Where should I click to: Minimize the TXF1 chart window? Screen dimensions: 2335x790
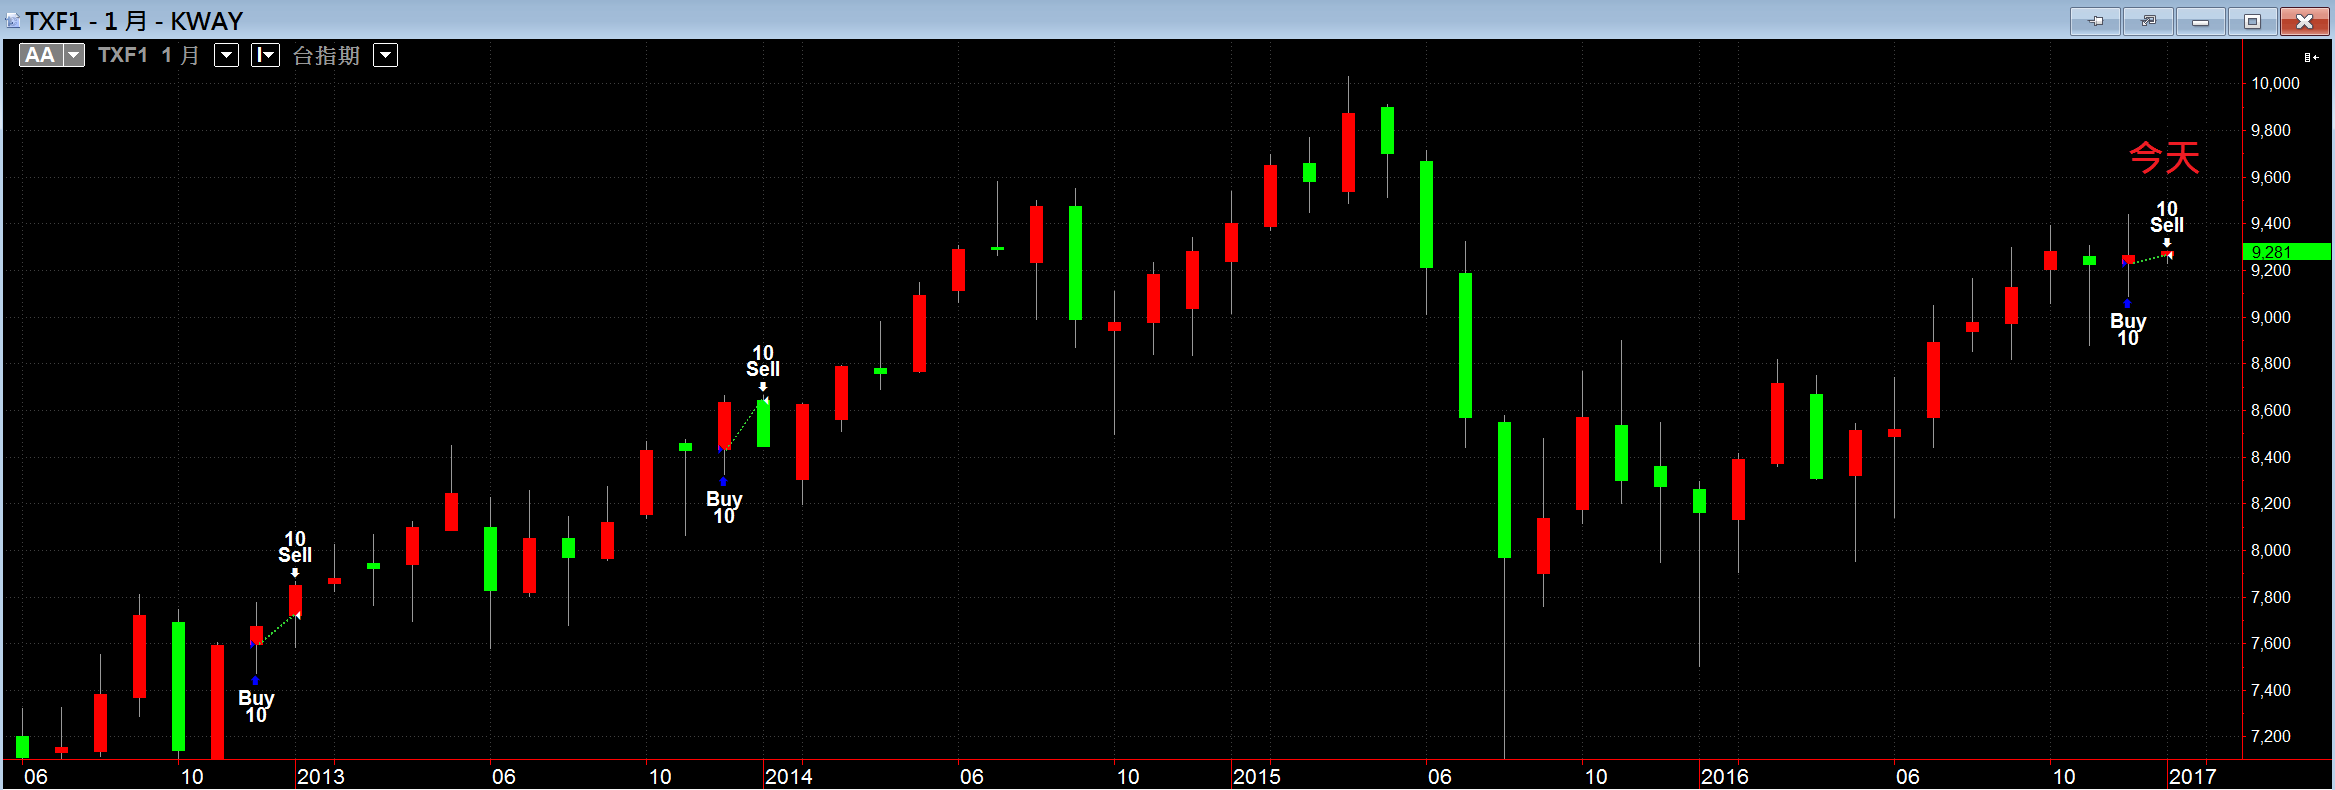coord(2200,21)
